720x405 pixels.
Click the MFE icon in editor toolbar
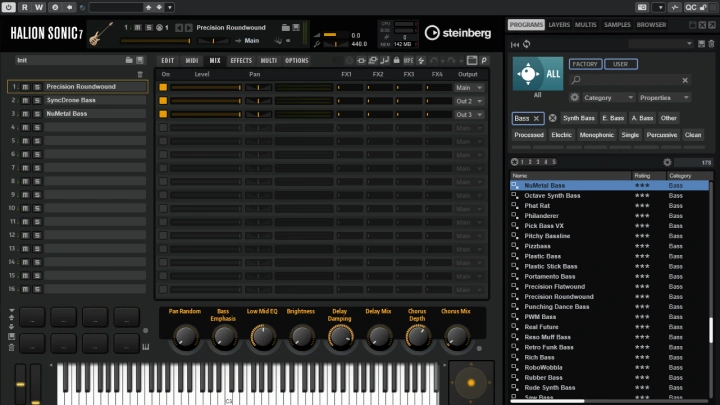coord(408,61)
